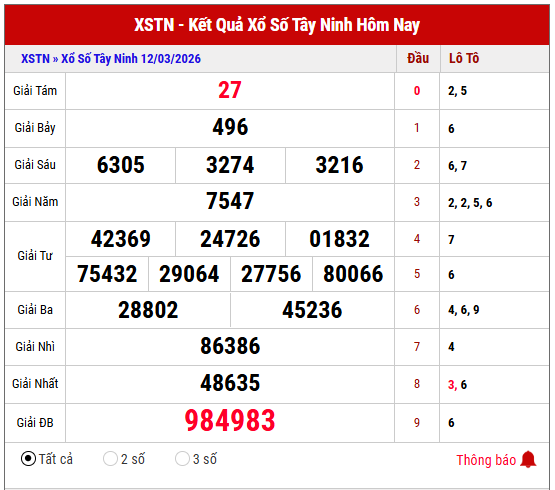Click the 'Giải Sáu' row label

tap(35, 165)
